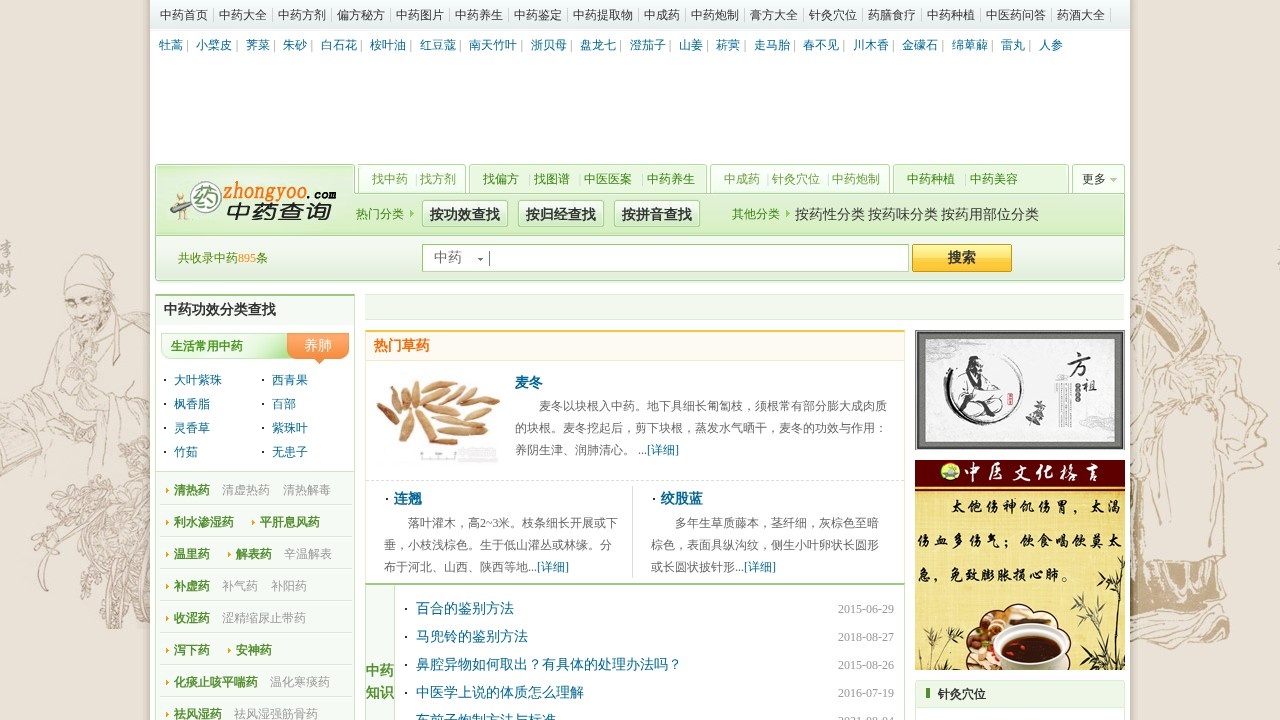Click 按用部位分类 link
Image resolution: width=1280 pixels, height=720 pixels.
990,214
